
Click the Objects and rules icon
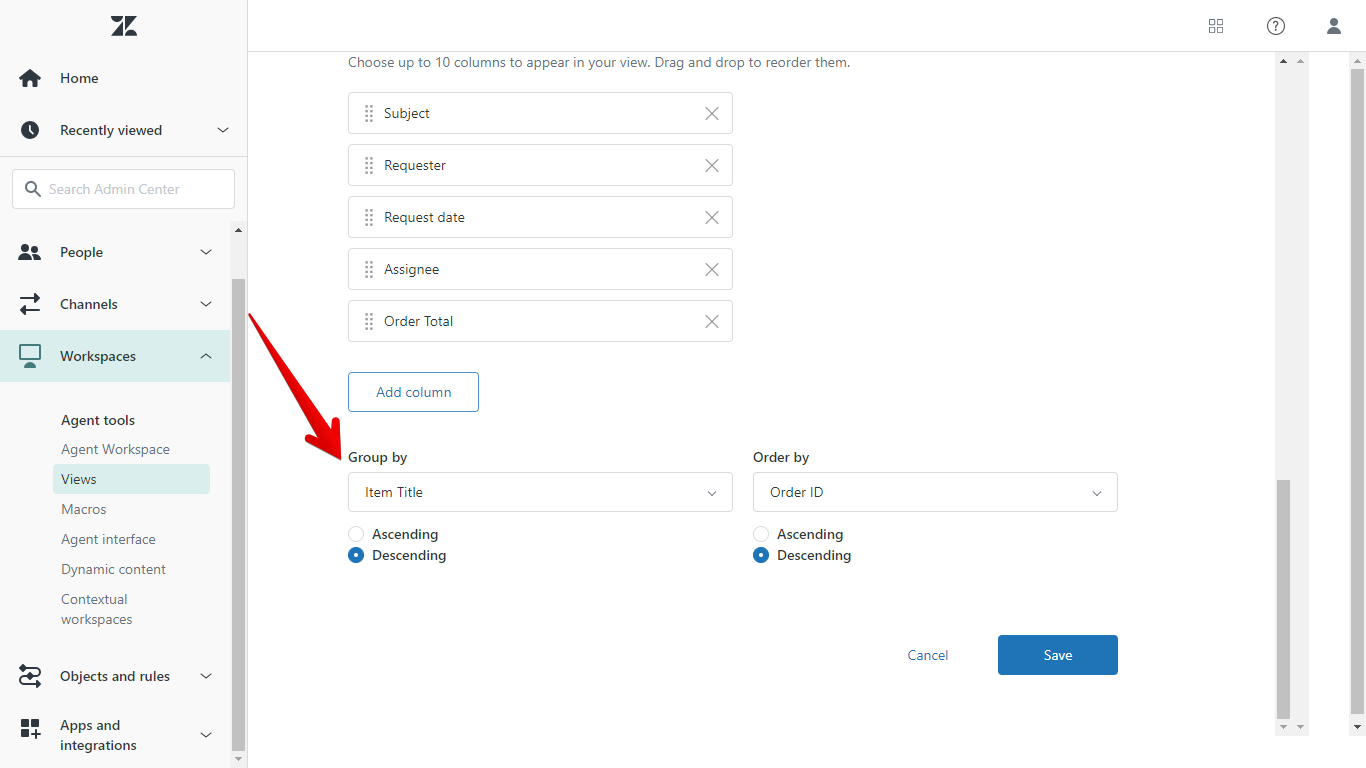click(30, 676)
